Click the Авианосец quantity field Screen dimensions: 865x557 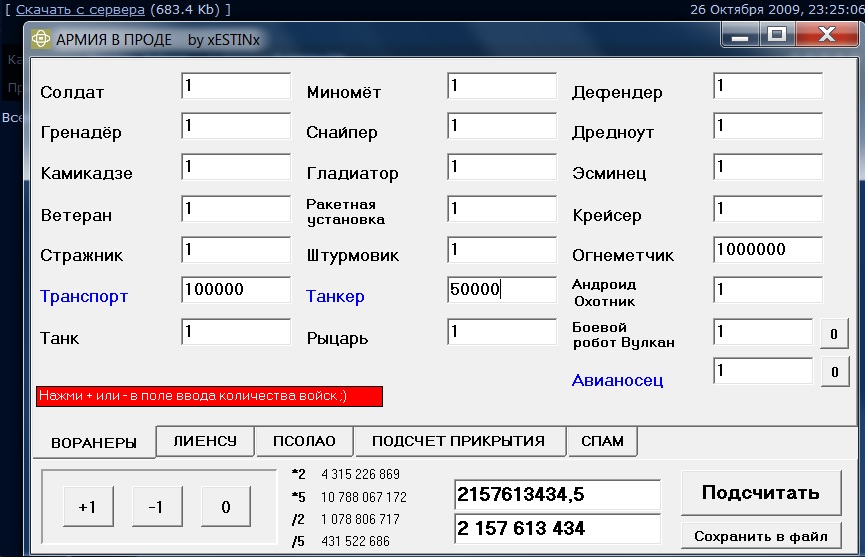tap(763, 371)
